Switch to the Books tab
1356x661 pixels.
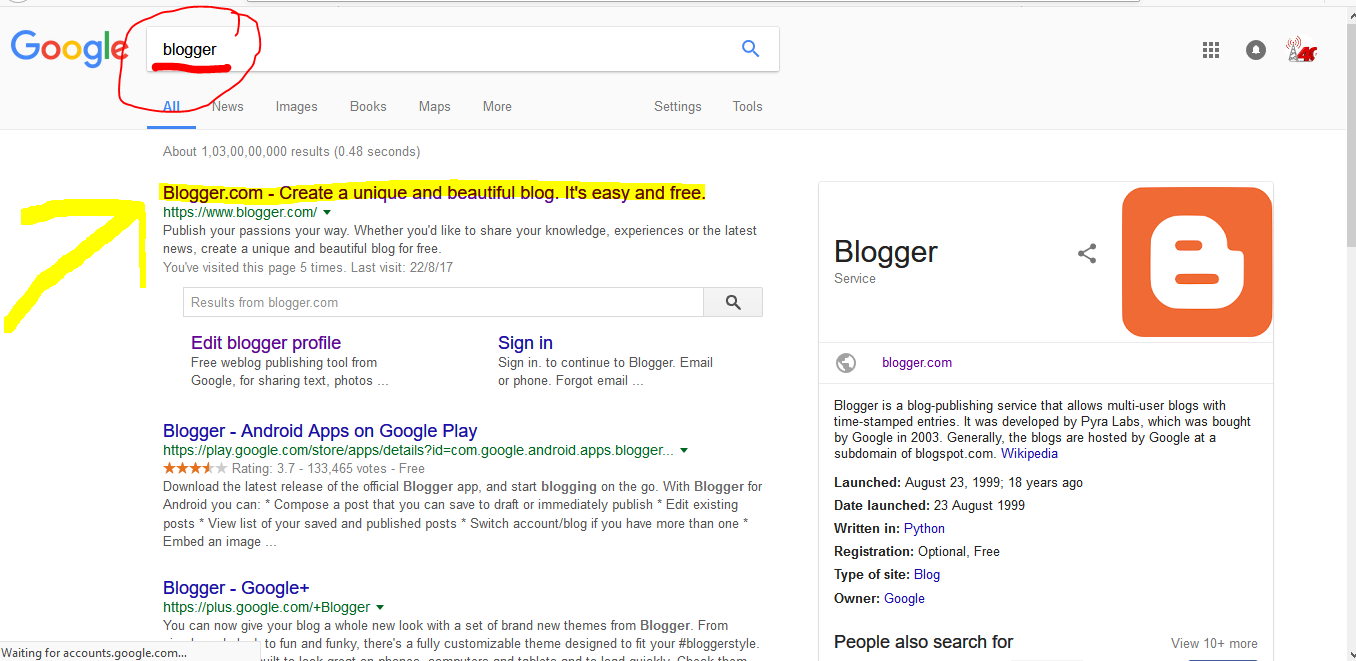368,106
